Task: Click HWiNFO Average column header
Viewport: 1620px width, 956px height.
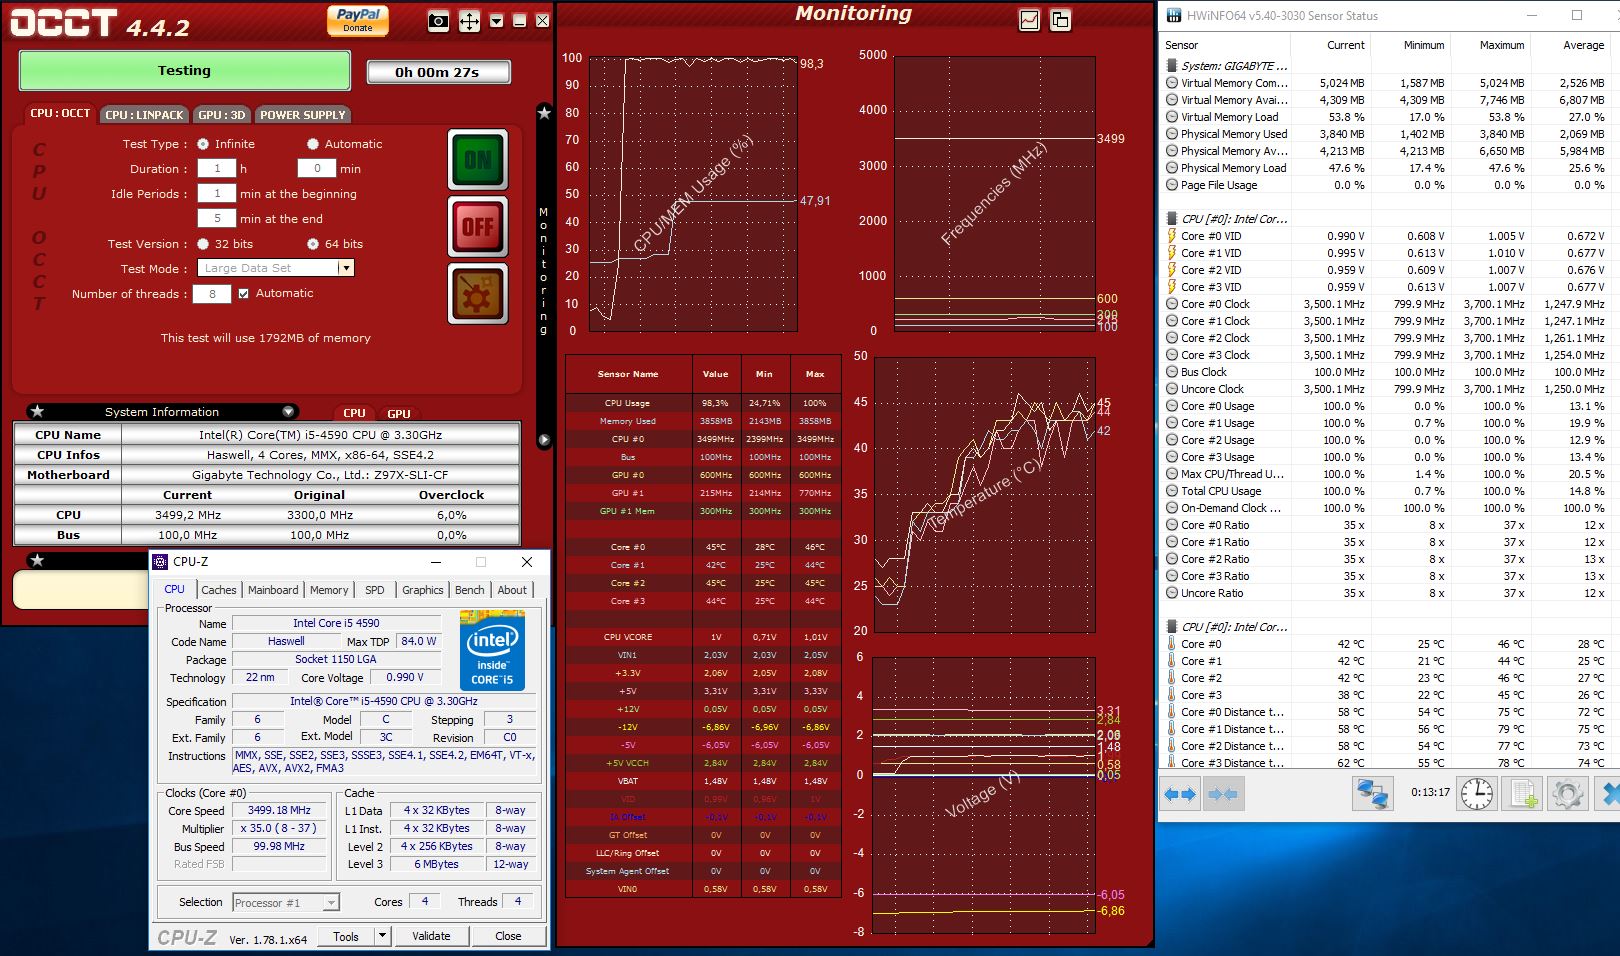Action: [1569, 45]
